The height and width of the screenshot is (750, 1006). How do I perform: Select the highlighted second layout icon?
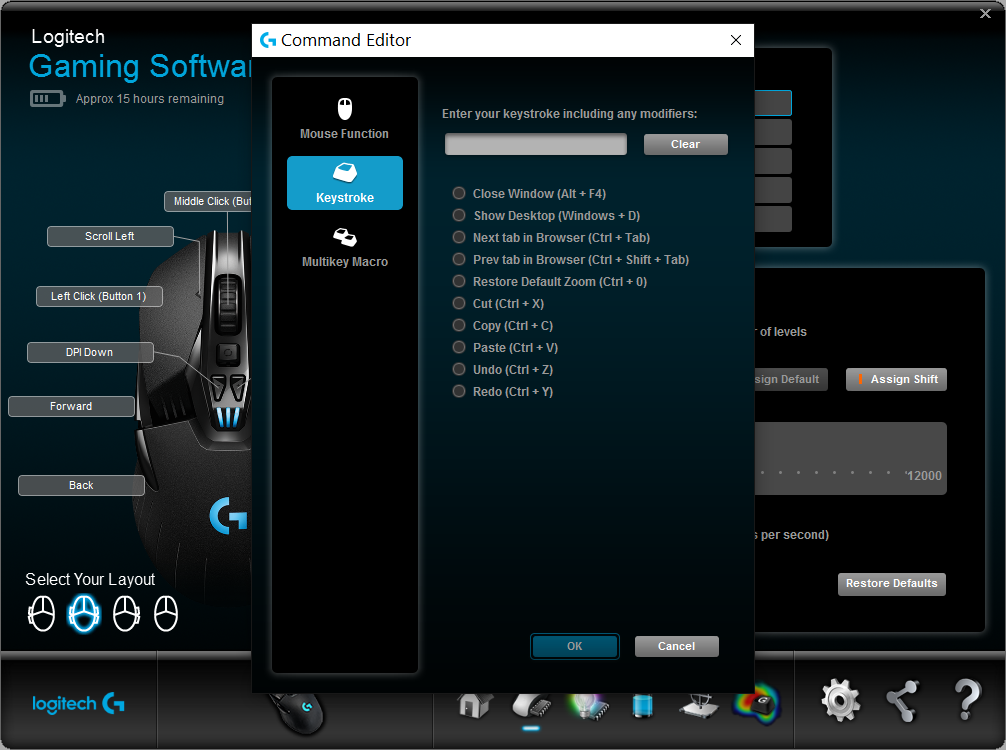pyautogui.click(x=84, y=613)
